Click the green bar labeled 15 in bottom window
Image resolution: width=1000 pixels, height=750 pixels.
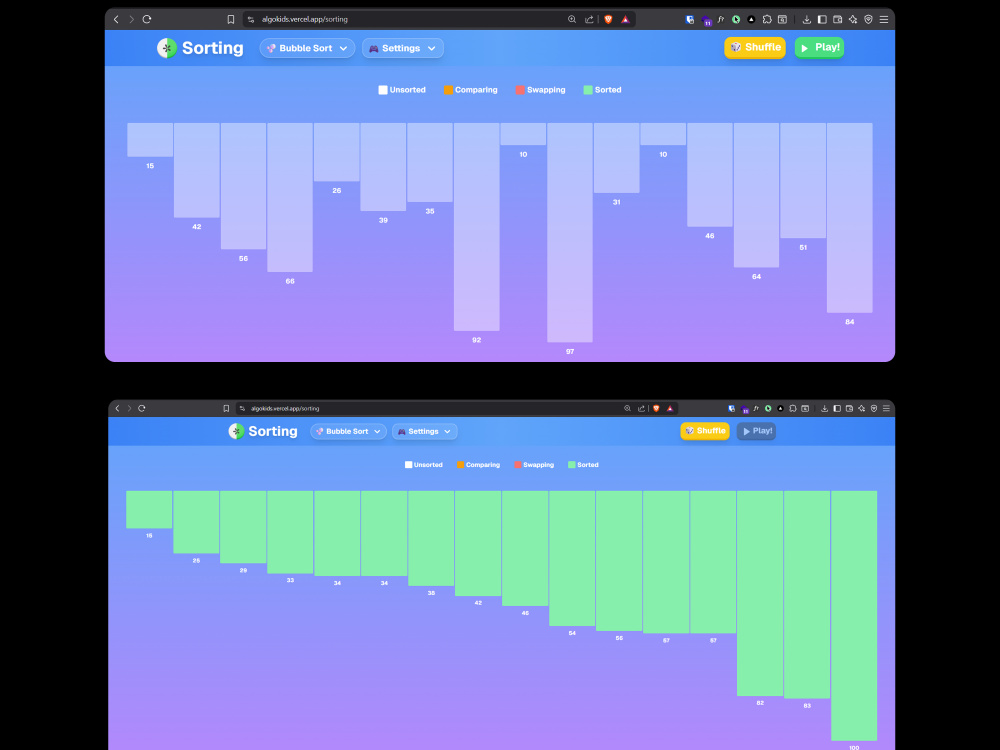coord(149,510)
